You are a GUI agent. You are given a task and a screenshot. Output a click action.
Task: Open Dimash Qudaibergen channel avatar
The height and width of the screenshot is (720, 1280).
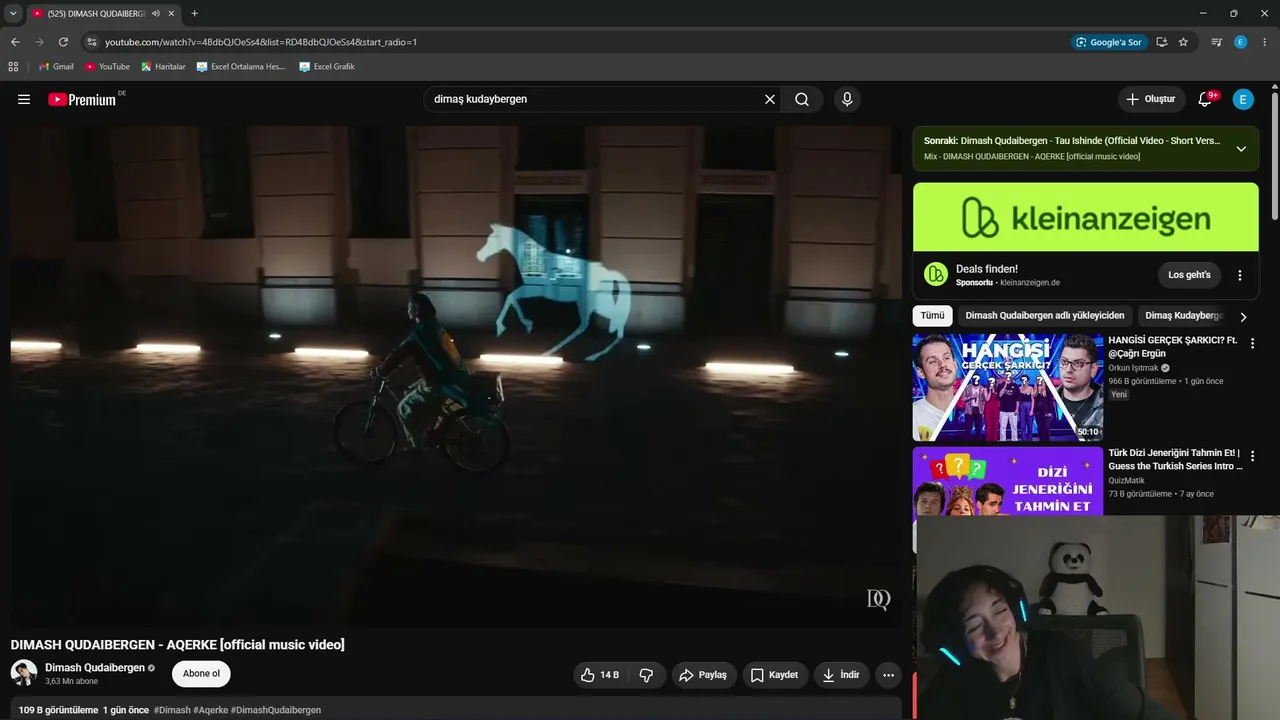coord(24,673)
